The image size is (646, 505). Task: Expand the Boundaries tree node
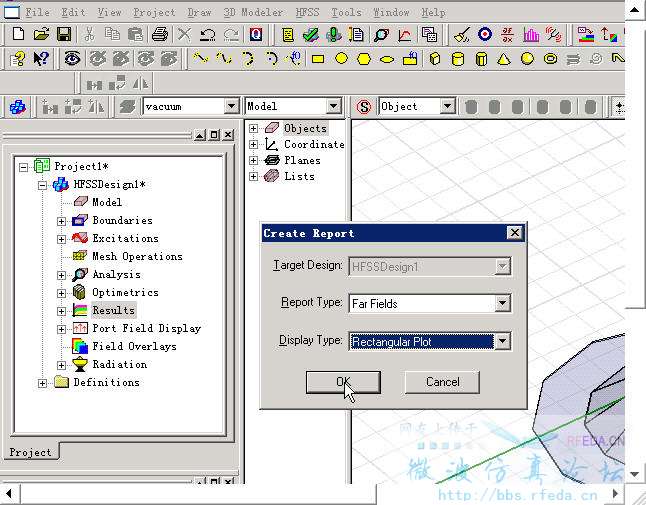click(61, 221)
